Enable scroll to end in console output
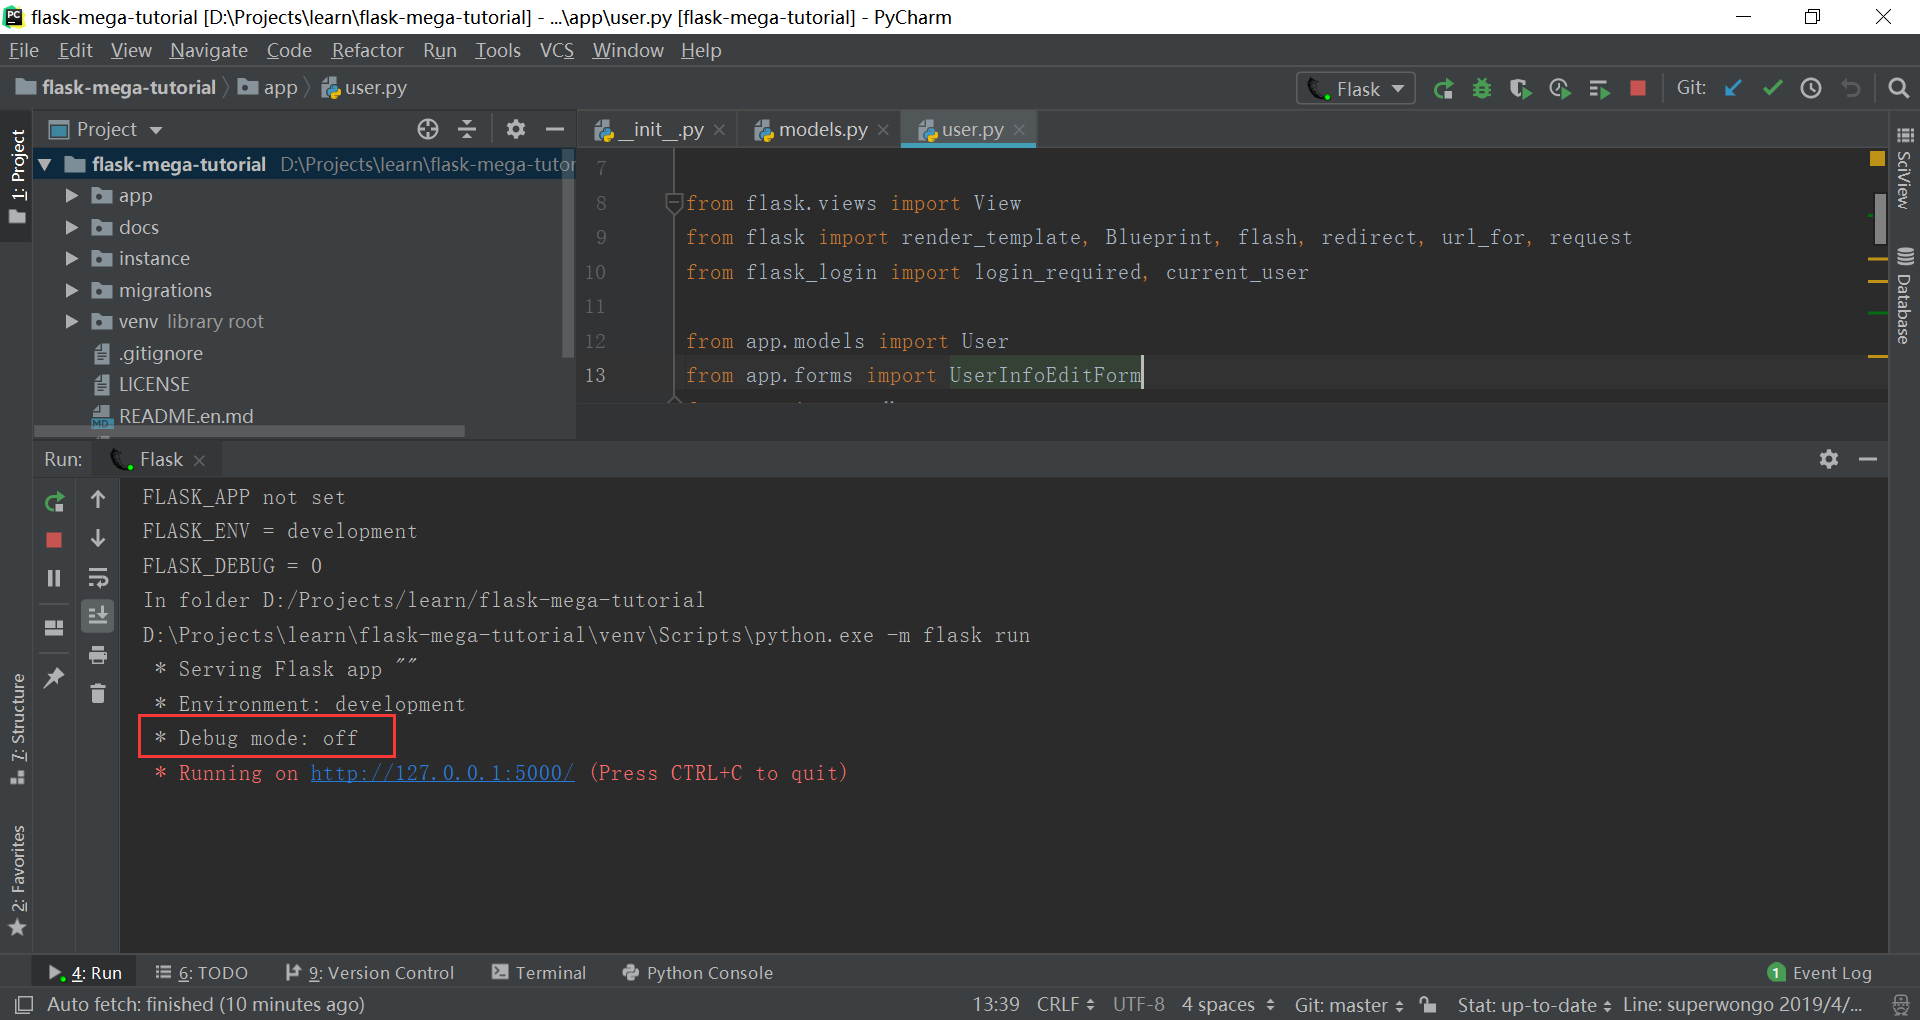Image resolution: width=1920 pixels, height=1020 pixels. (98, 615)
